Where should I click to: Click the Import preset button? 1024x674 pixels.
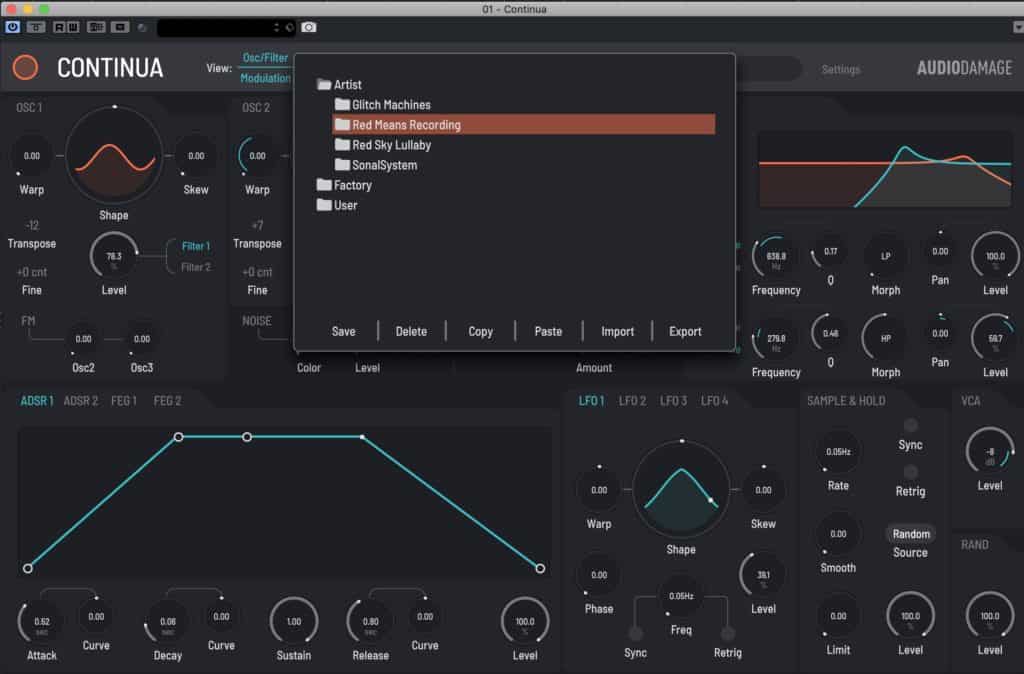click(x=618, y=331)
